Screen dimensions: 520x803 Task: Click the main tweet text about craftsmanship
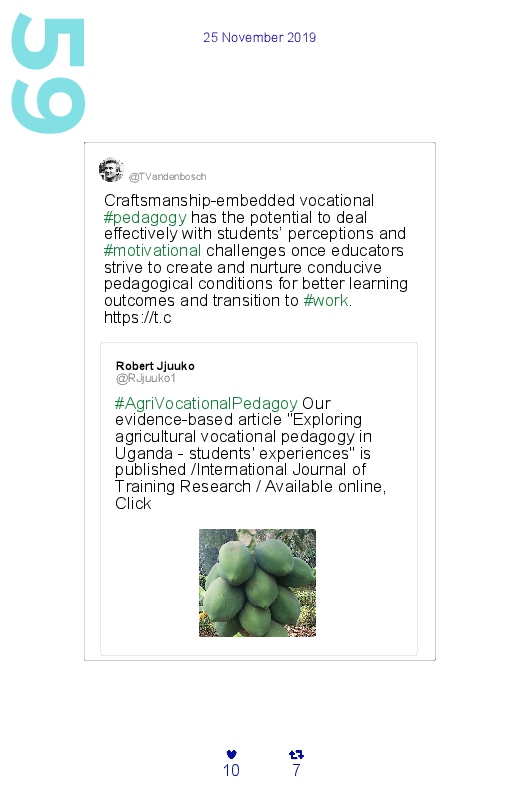point(256,259)
